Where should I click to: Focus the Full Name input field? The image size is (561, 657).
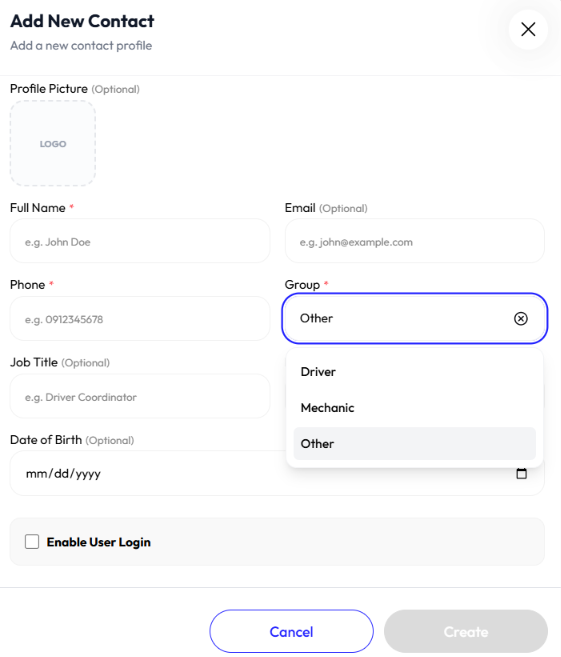pos(140,241)
